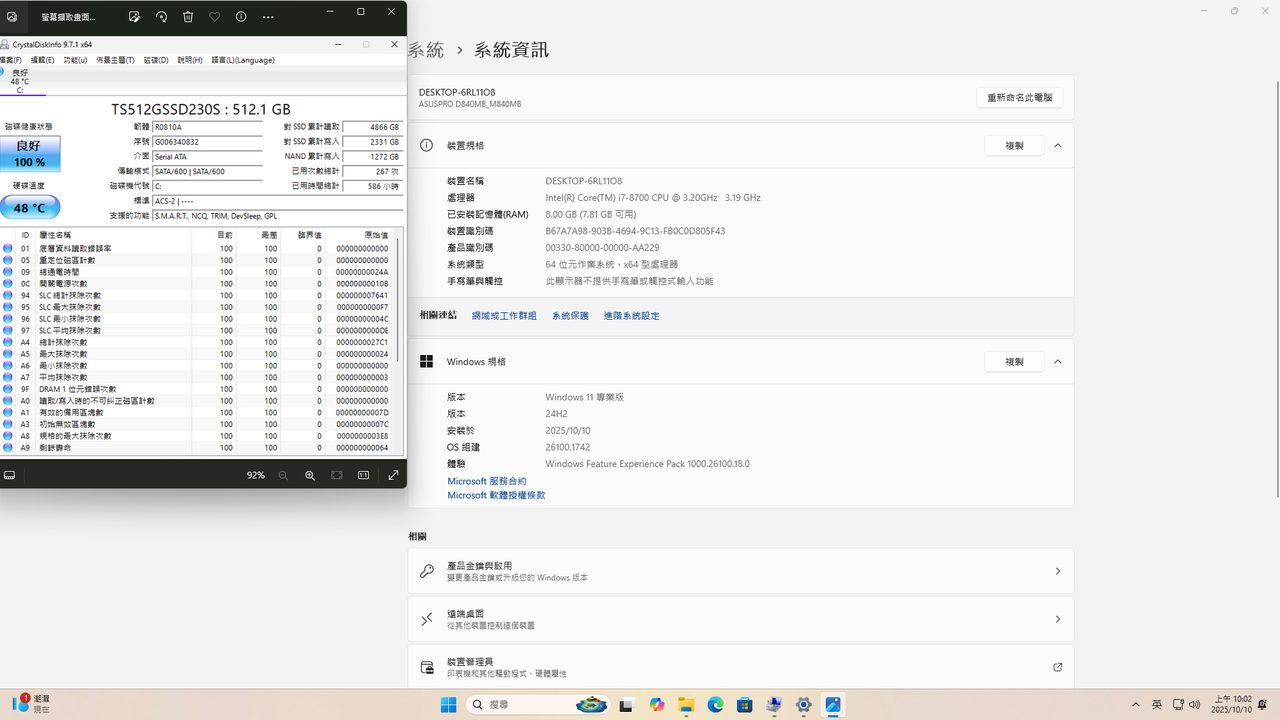The width and height of the screenshot is (1280, 720).
Task: Open the 功能(u) menu in CrystalDiskInfo
Action: click(75, 60)
